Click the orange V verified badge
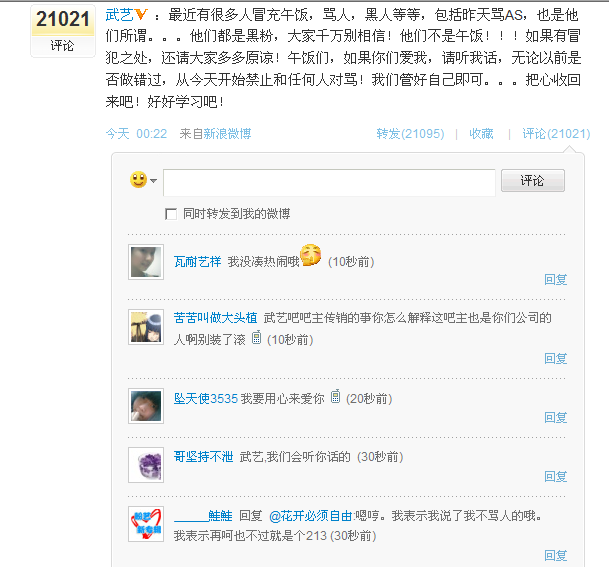Screen dimensions: 609x567 141,15
